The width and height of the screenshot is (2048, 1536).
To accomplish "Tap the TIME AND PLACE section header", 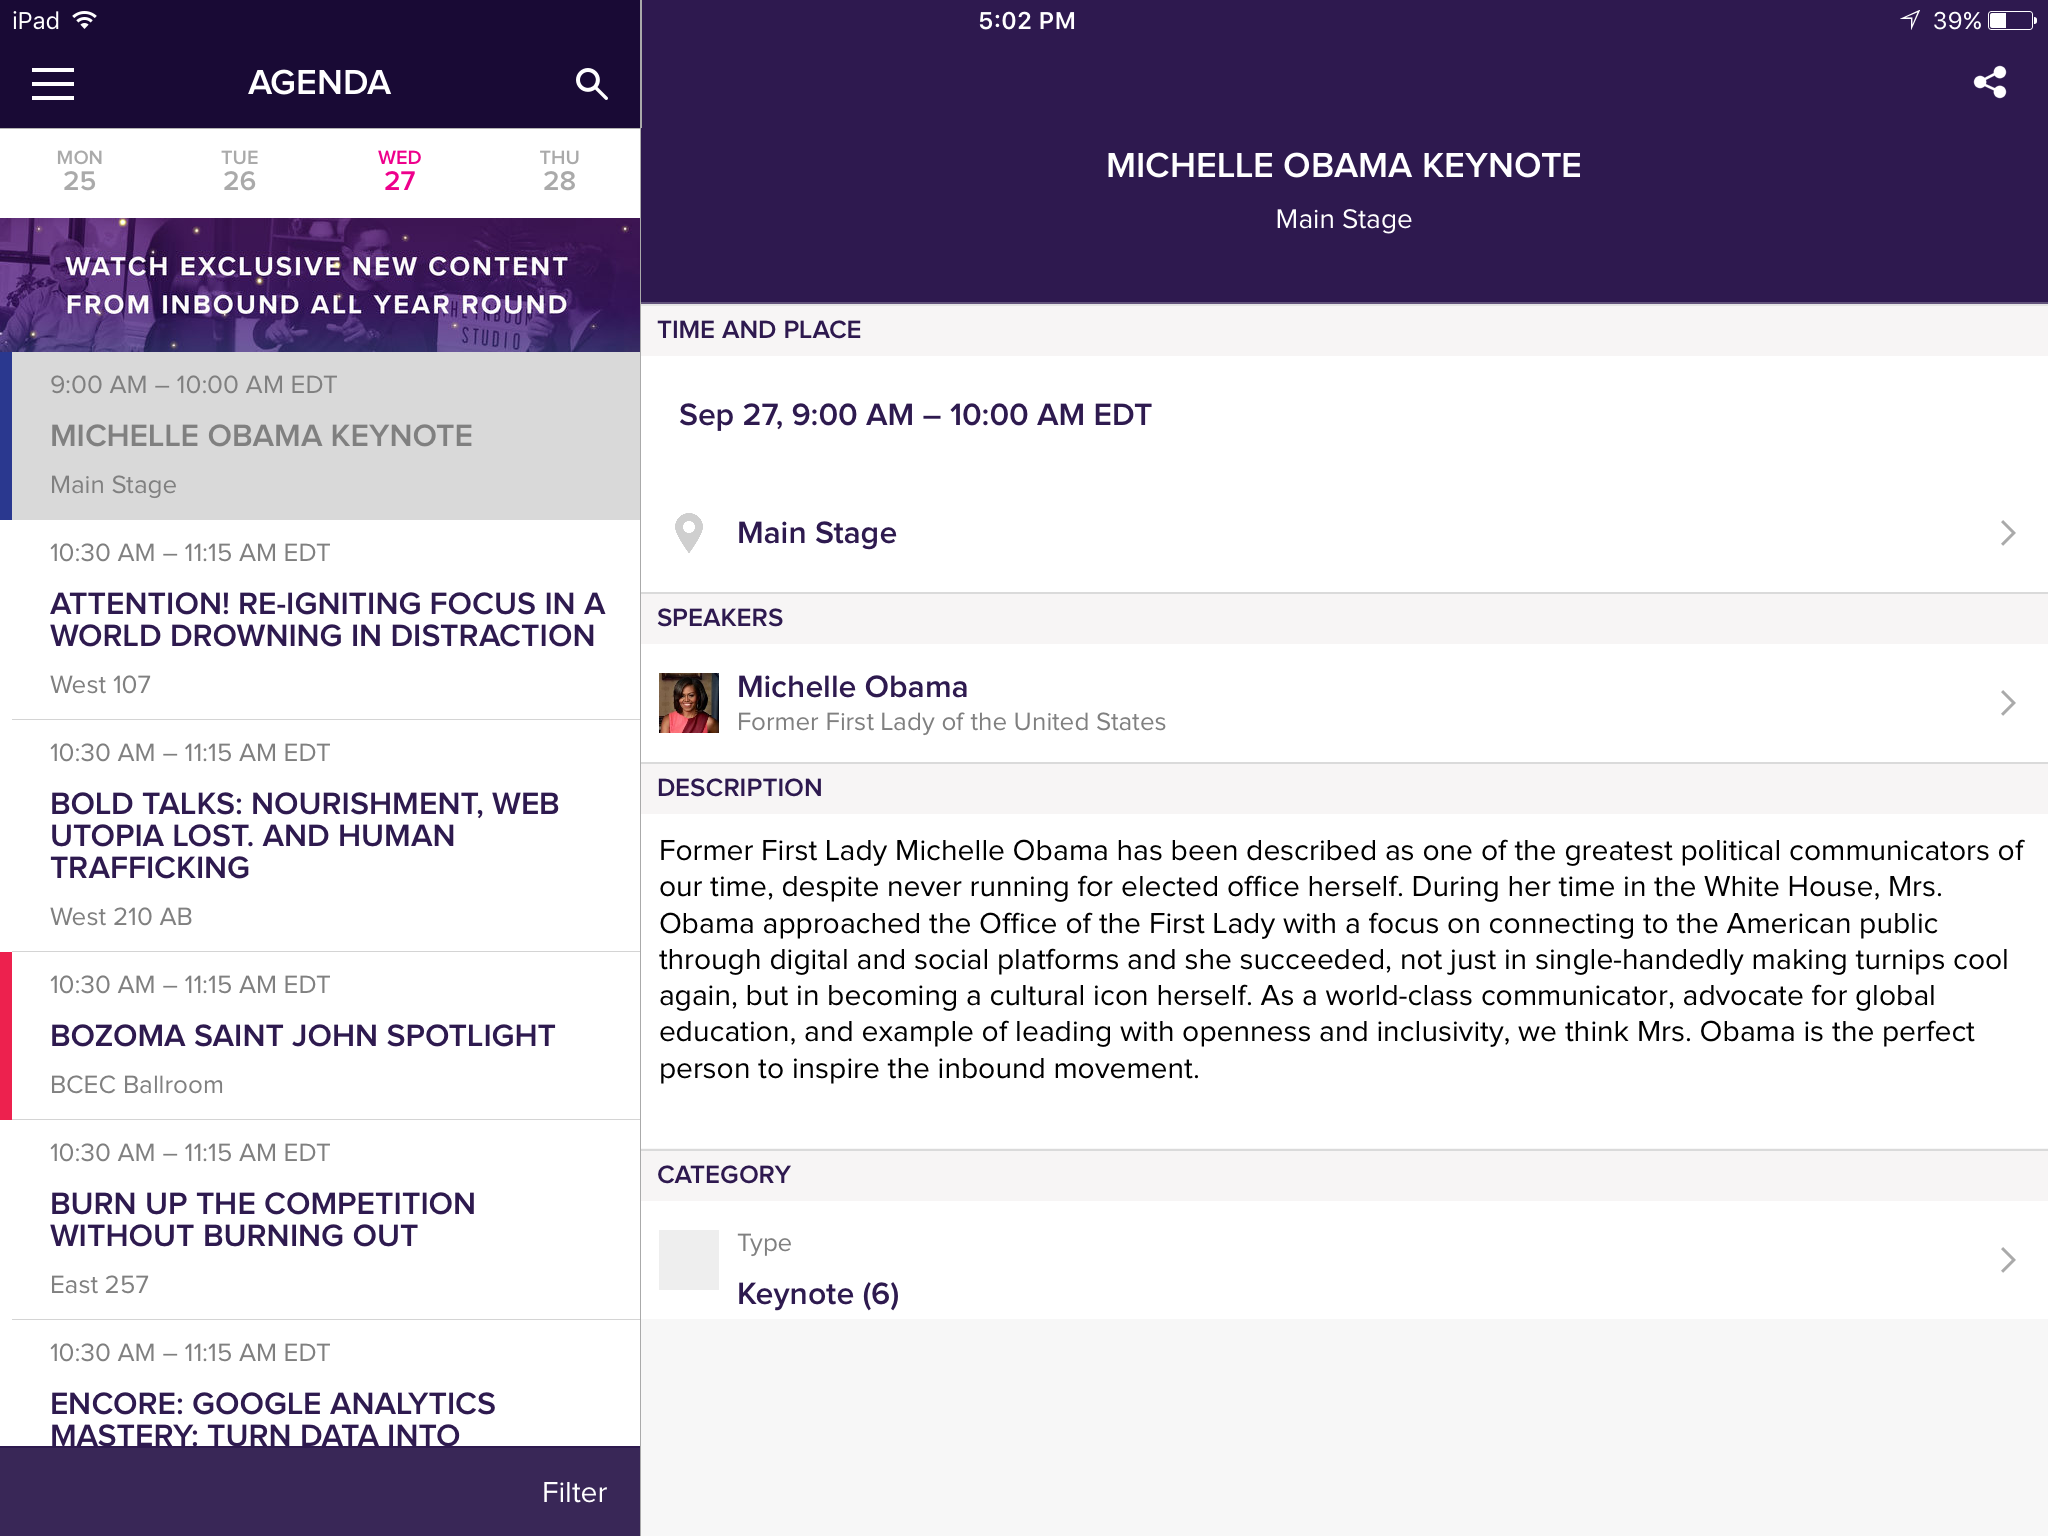I will 759,330.
